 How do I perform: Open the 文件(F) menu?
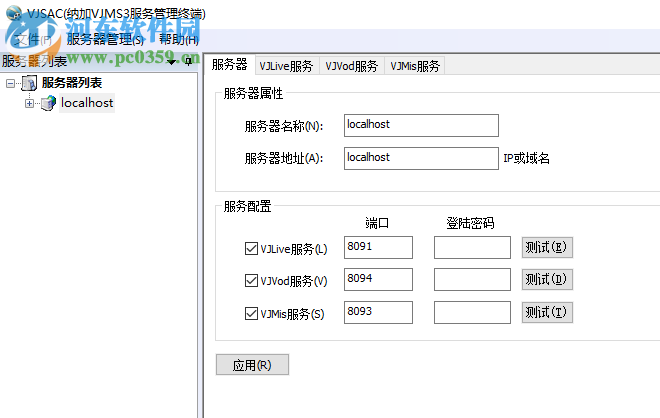(33, 40)
